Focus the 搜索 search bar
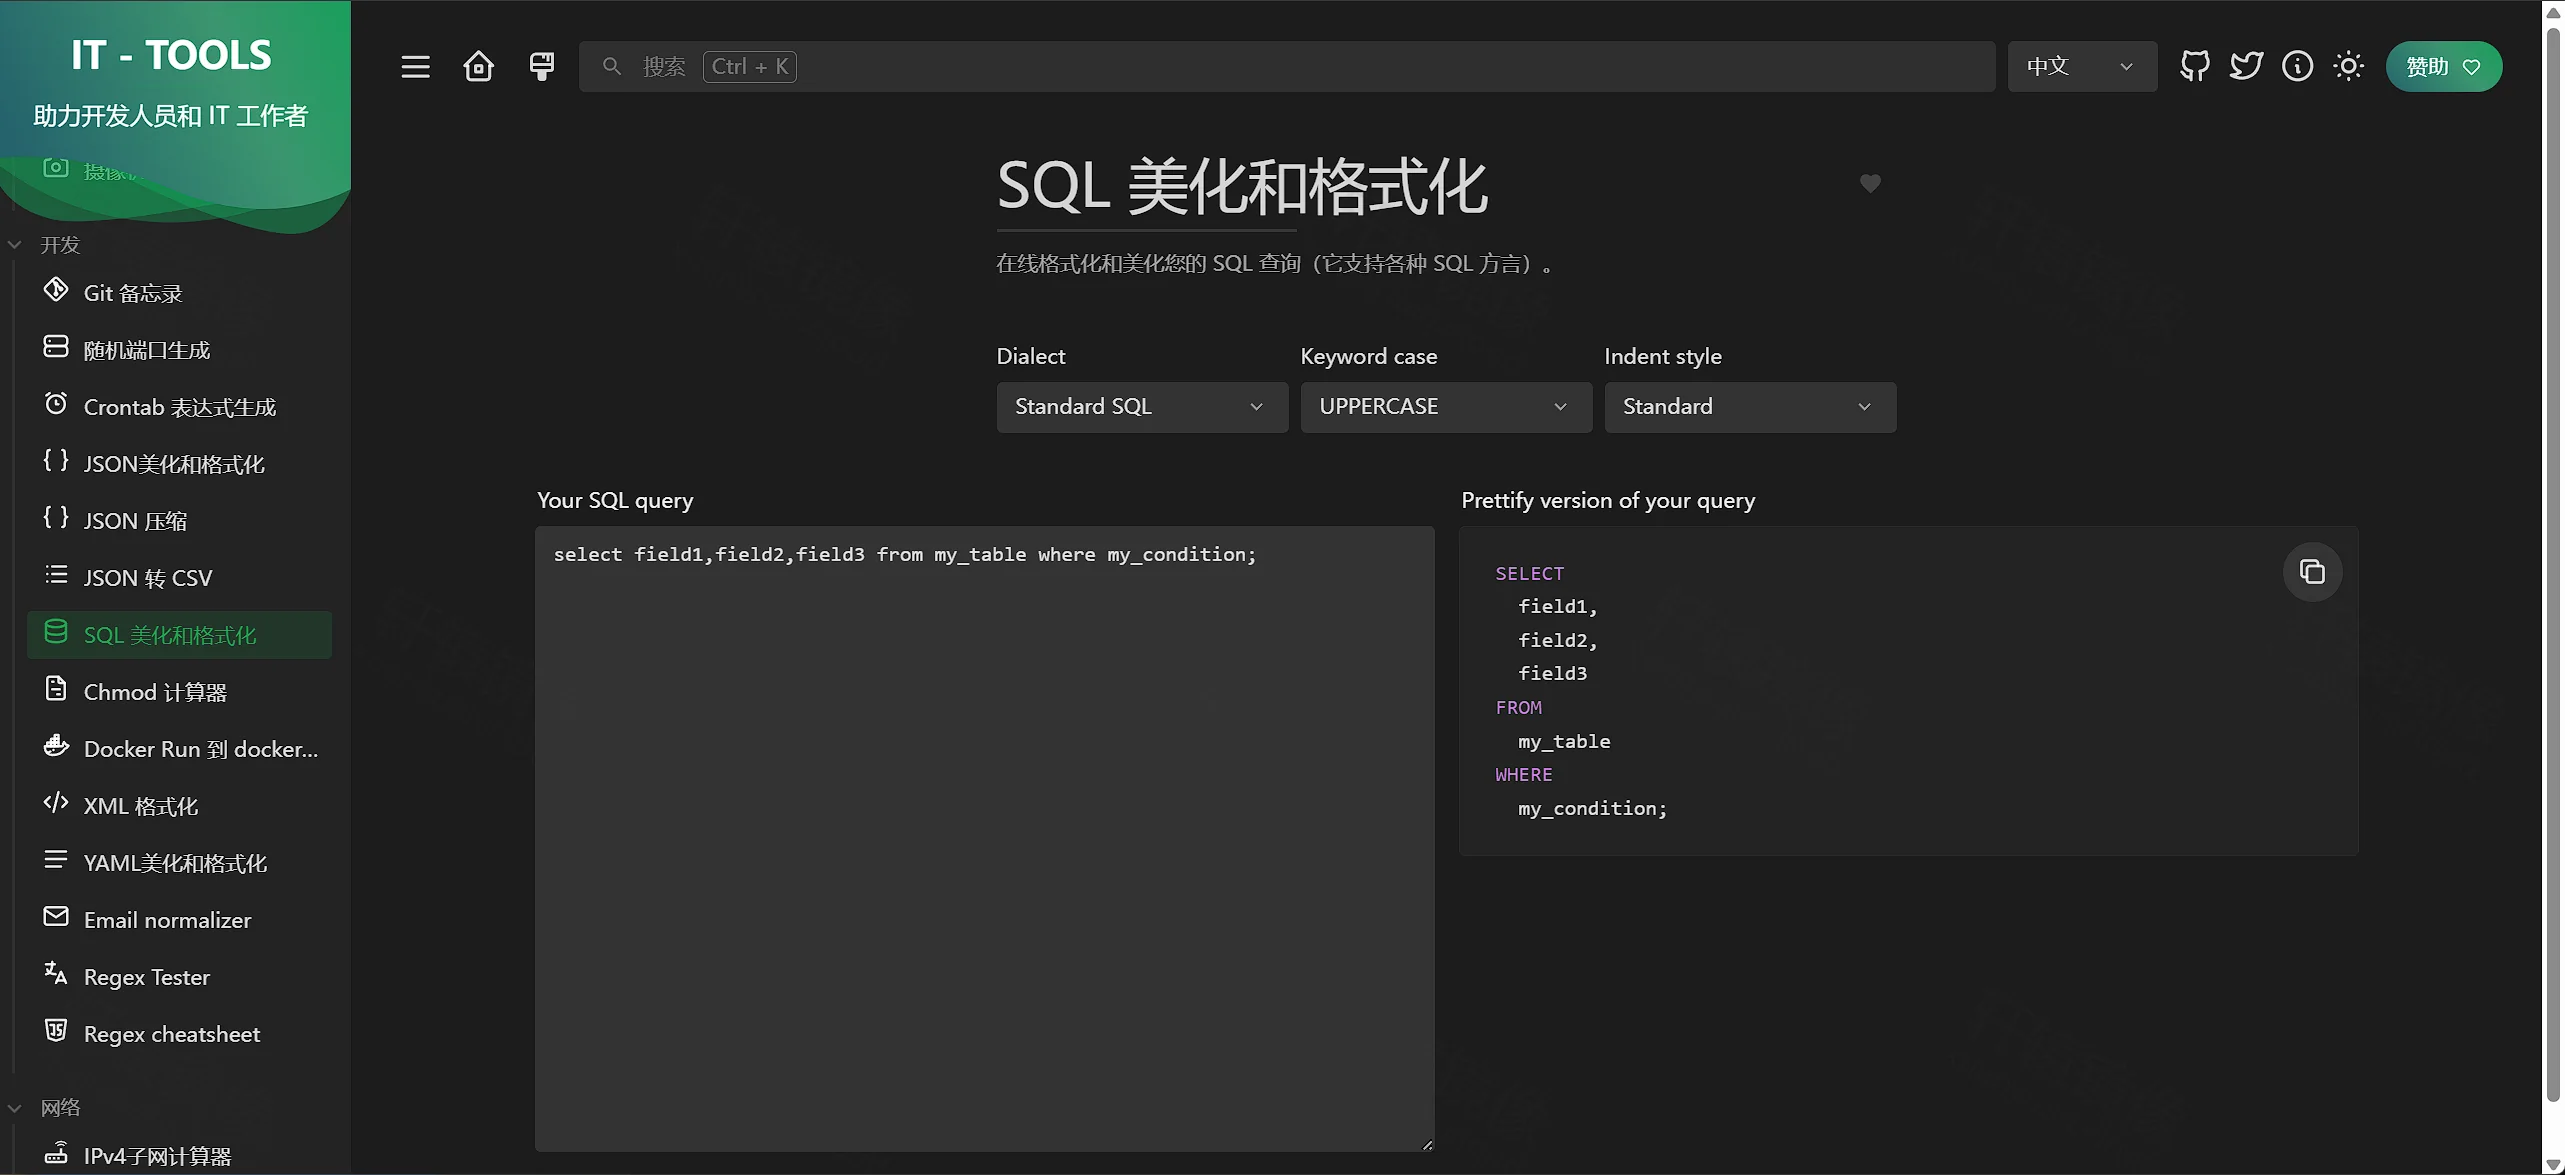The image size is (2565, 1175). pos(1287,67)
